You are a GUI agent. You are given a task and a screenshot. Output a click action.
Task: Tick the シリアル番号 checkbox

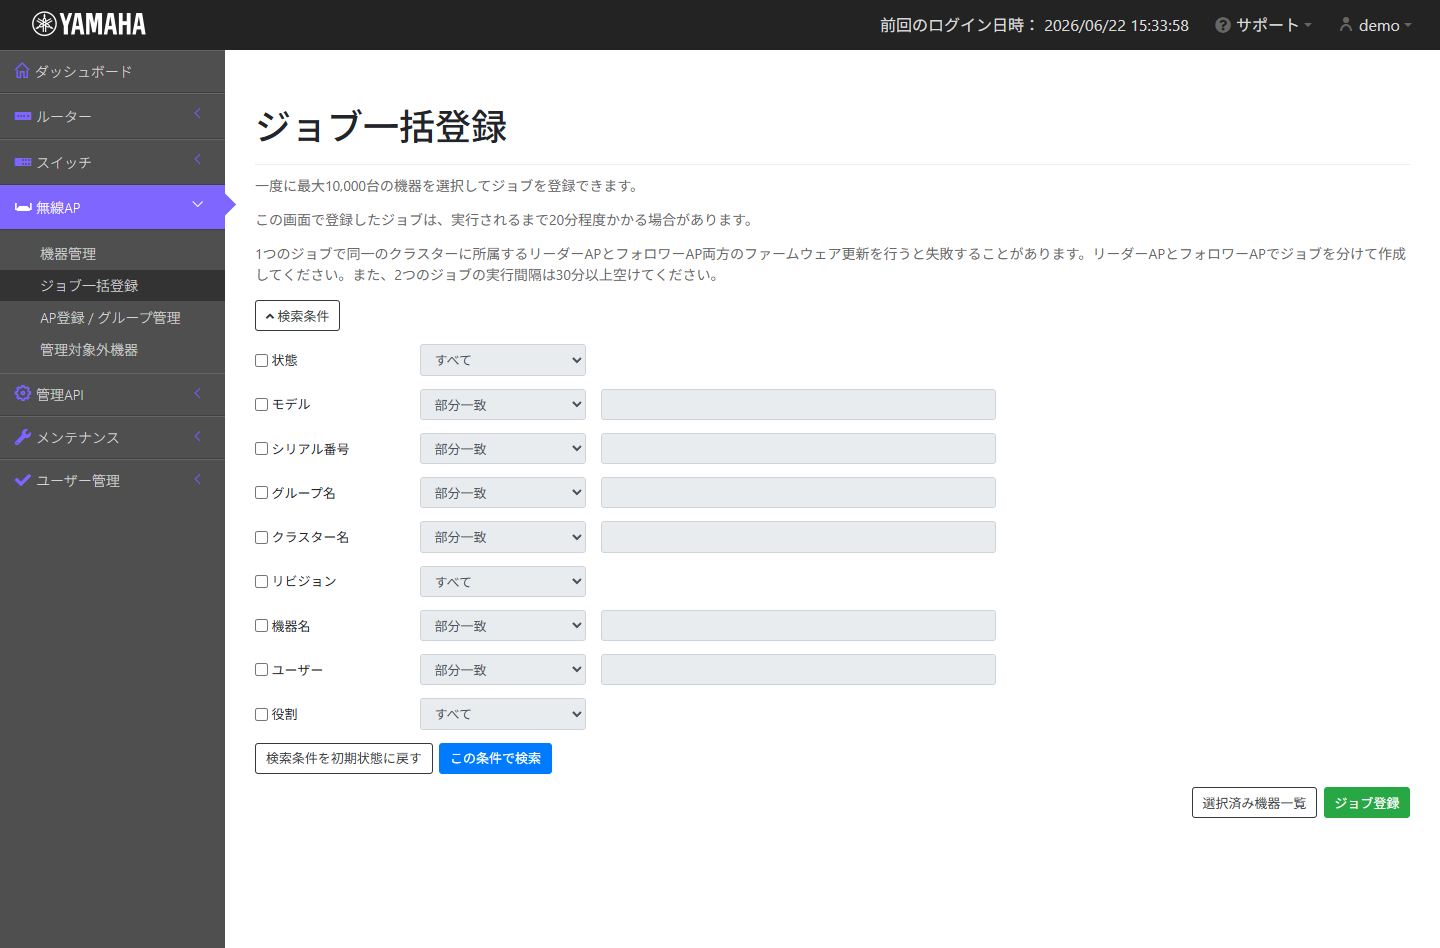point(261,449)
